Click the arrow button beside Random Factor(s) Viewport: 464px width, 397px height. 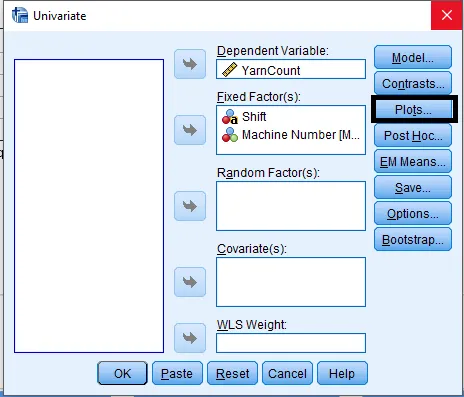click(x=190, y=206)
